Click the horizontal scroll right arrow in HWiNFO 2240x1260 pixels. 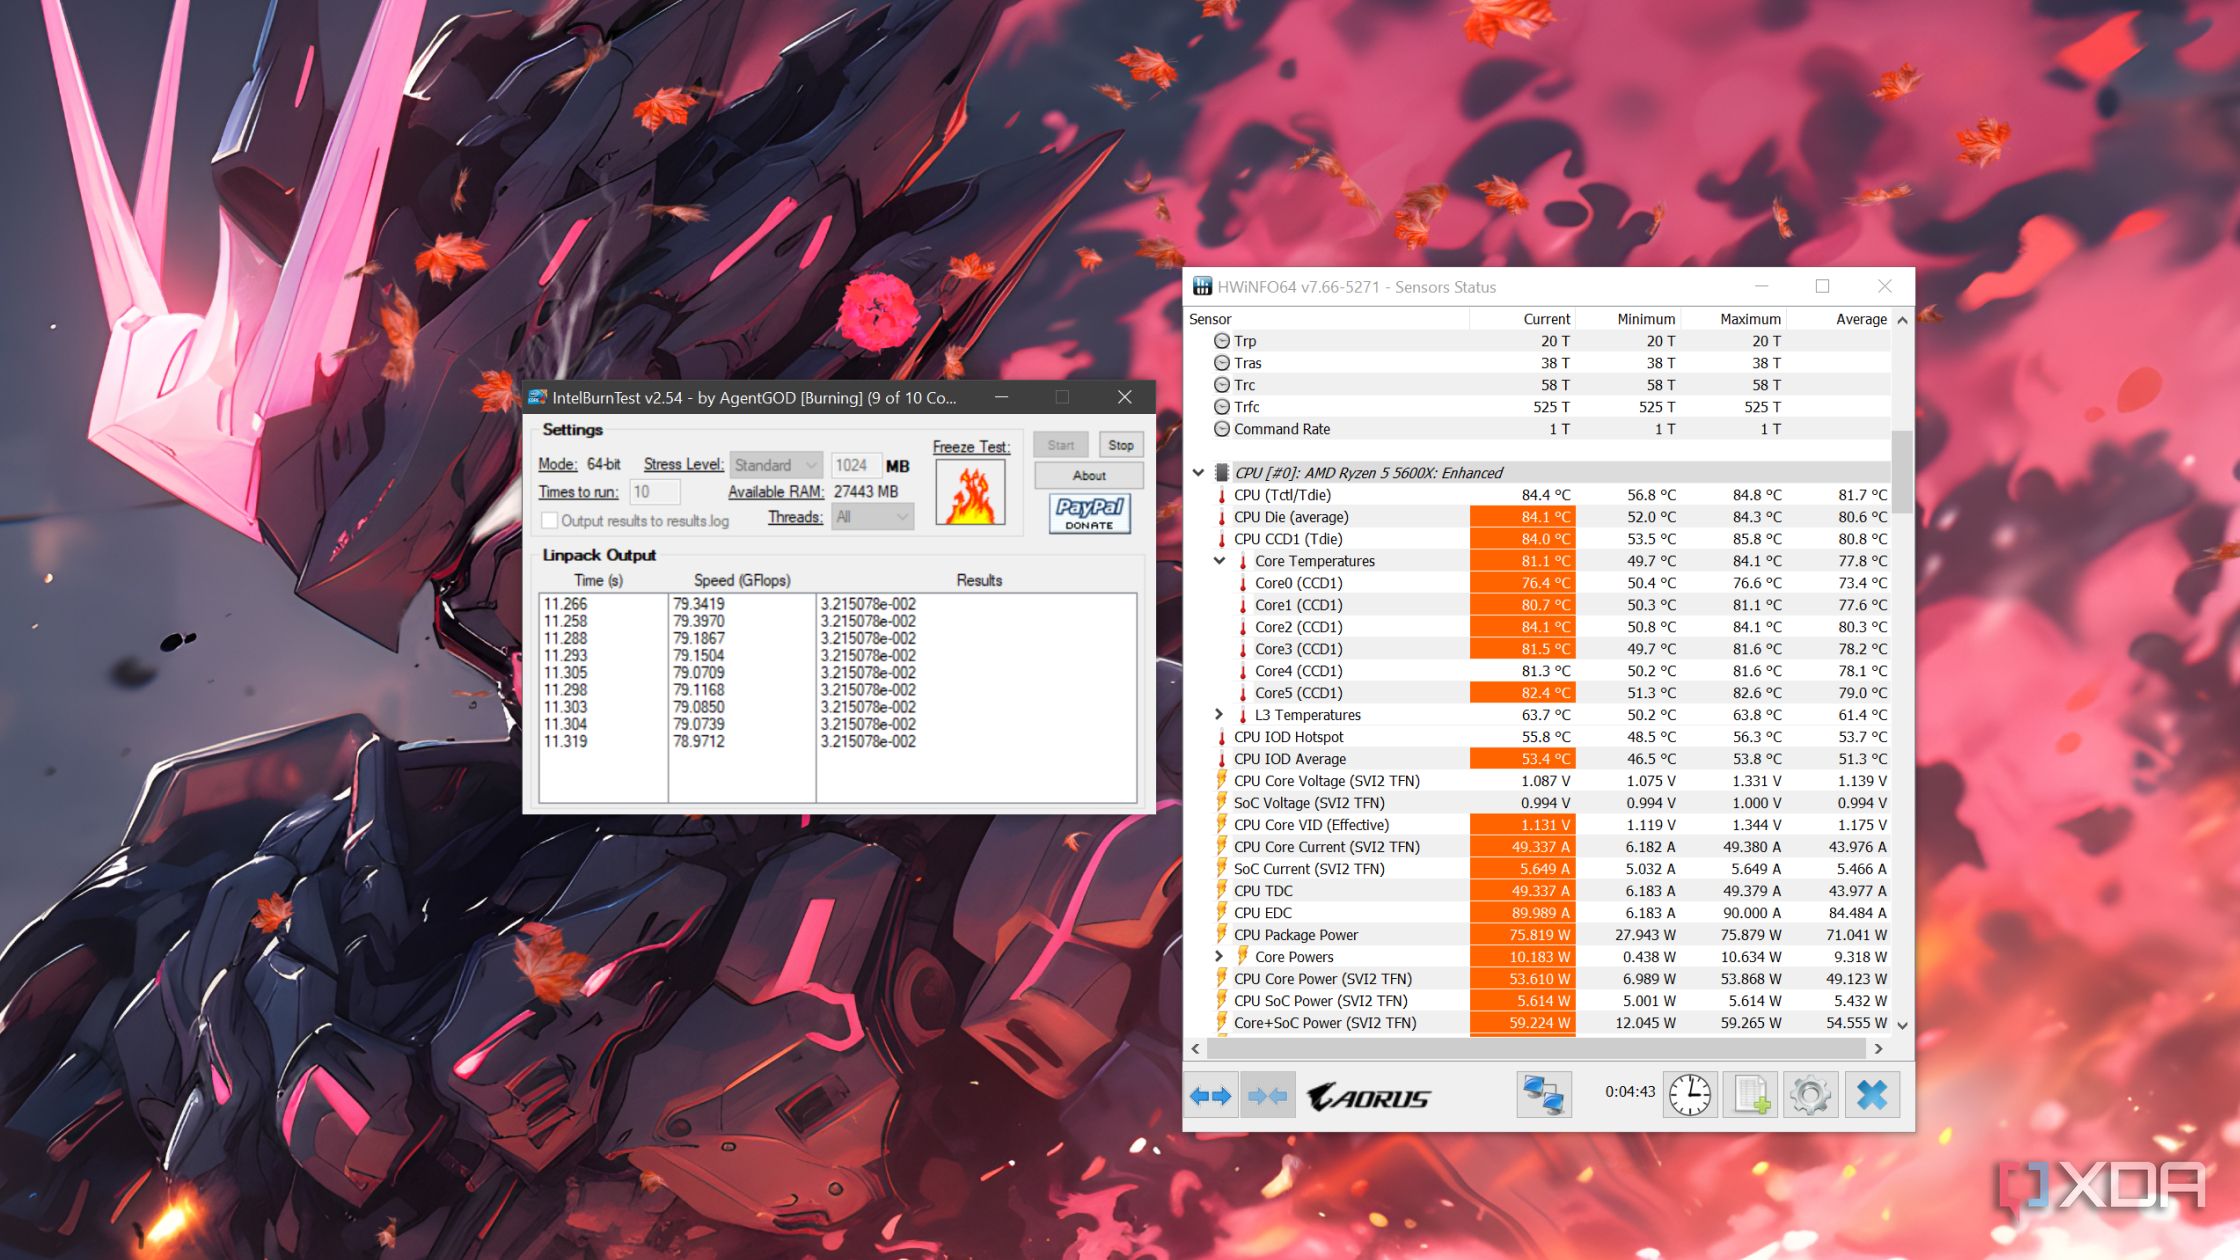1878,1049
